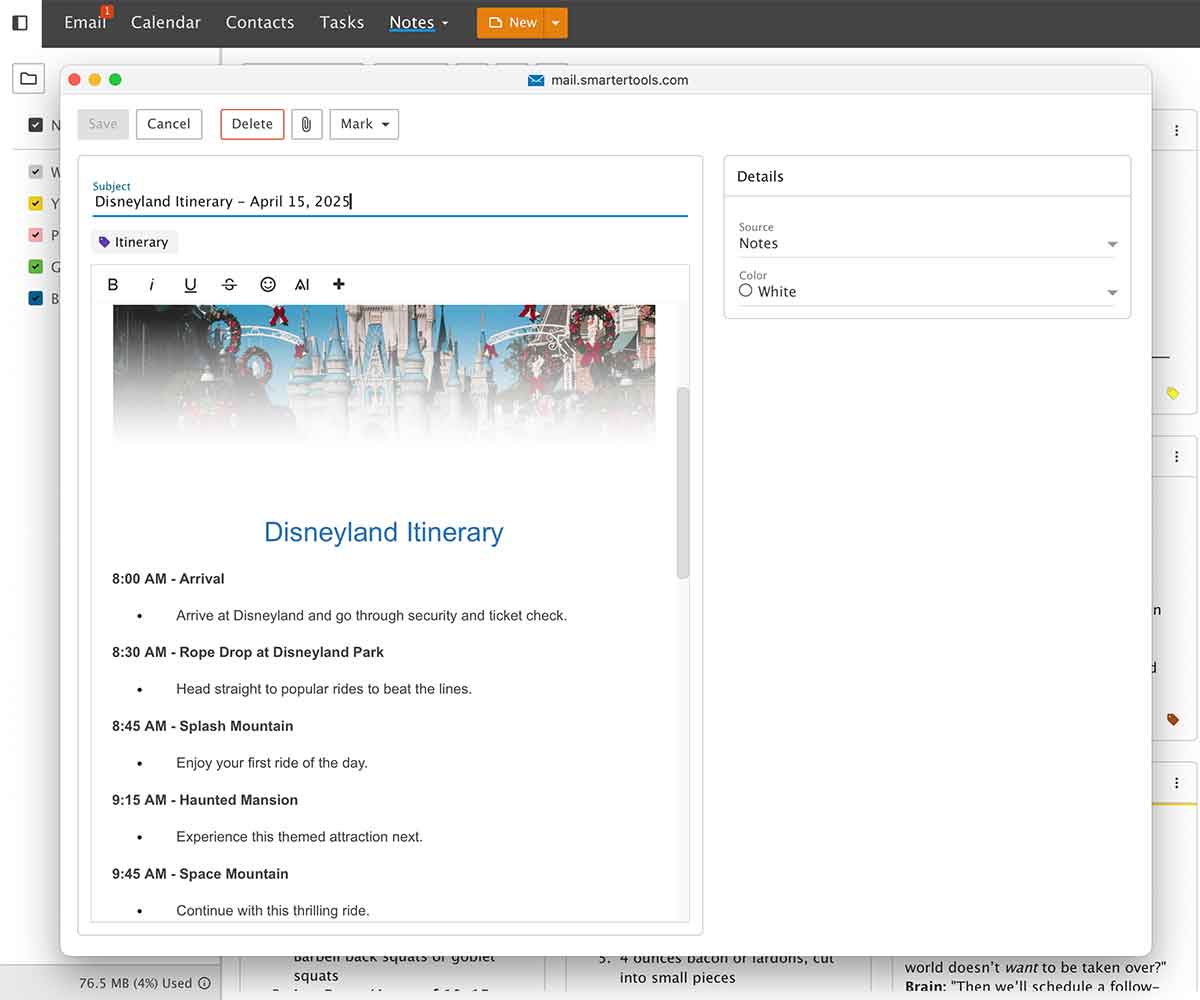Image resolution: width=1200 pixels, height=1000 pixels.
Task: Select the white color circle swatch
Action: click(745, 290)
